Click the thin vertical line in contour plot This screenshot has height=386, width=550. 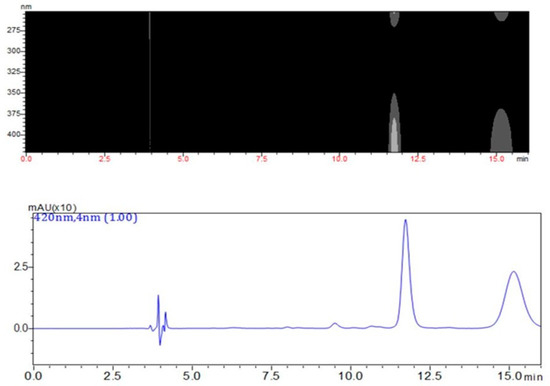click(150, 81)
